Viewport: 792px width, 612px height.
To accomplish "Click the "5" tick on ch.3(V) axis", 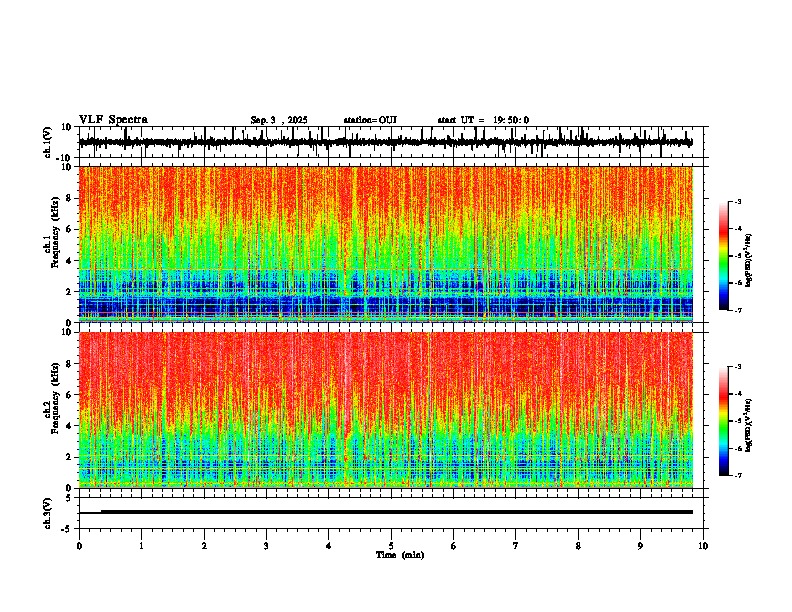I will pyautogui.click(x=70, y=497).
